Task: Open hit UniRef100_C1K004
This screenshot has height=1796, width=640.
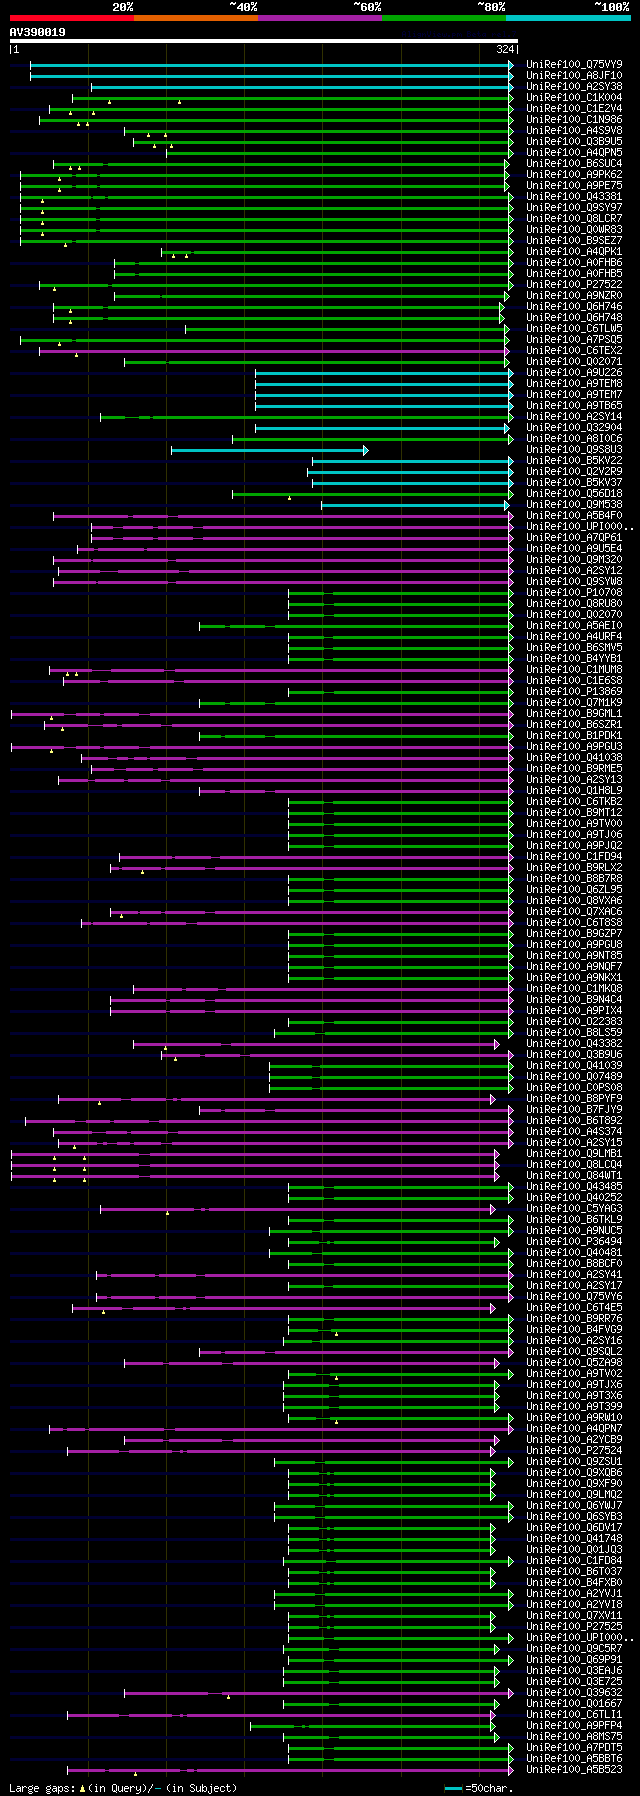Action: 574,97
